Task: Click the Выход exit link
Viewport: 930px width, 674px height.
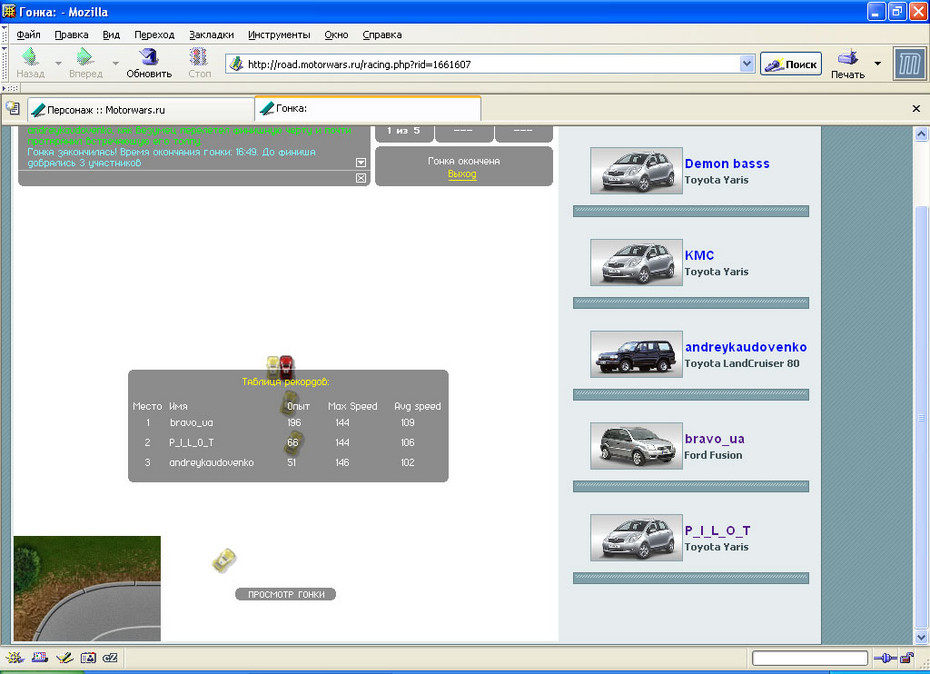Action: tap(462, 174)
